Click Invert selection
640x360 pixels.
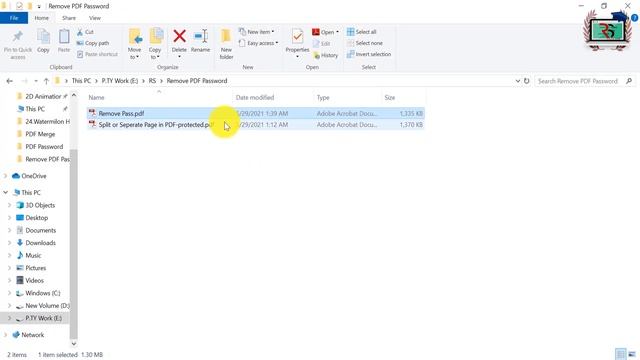pos(369,54)
